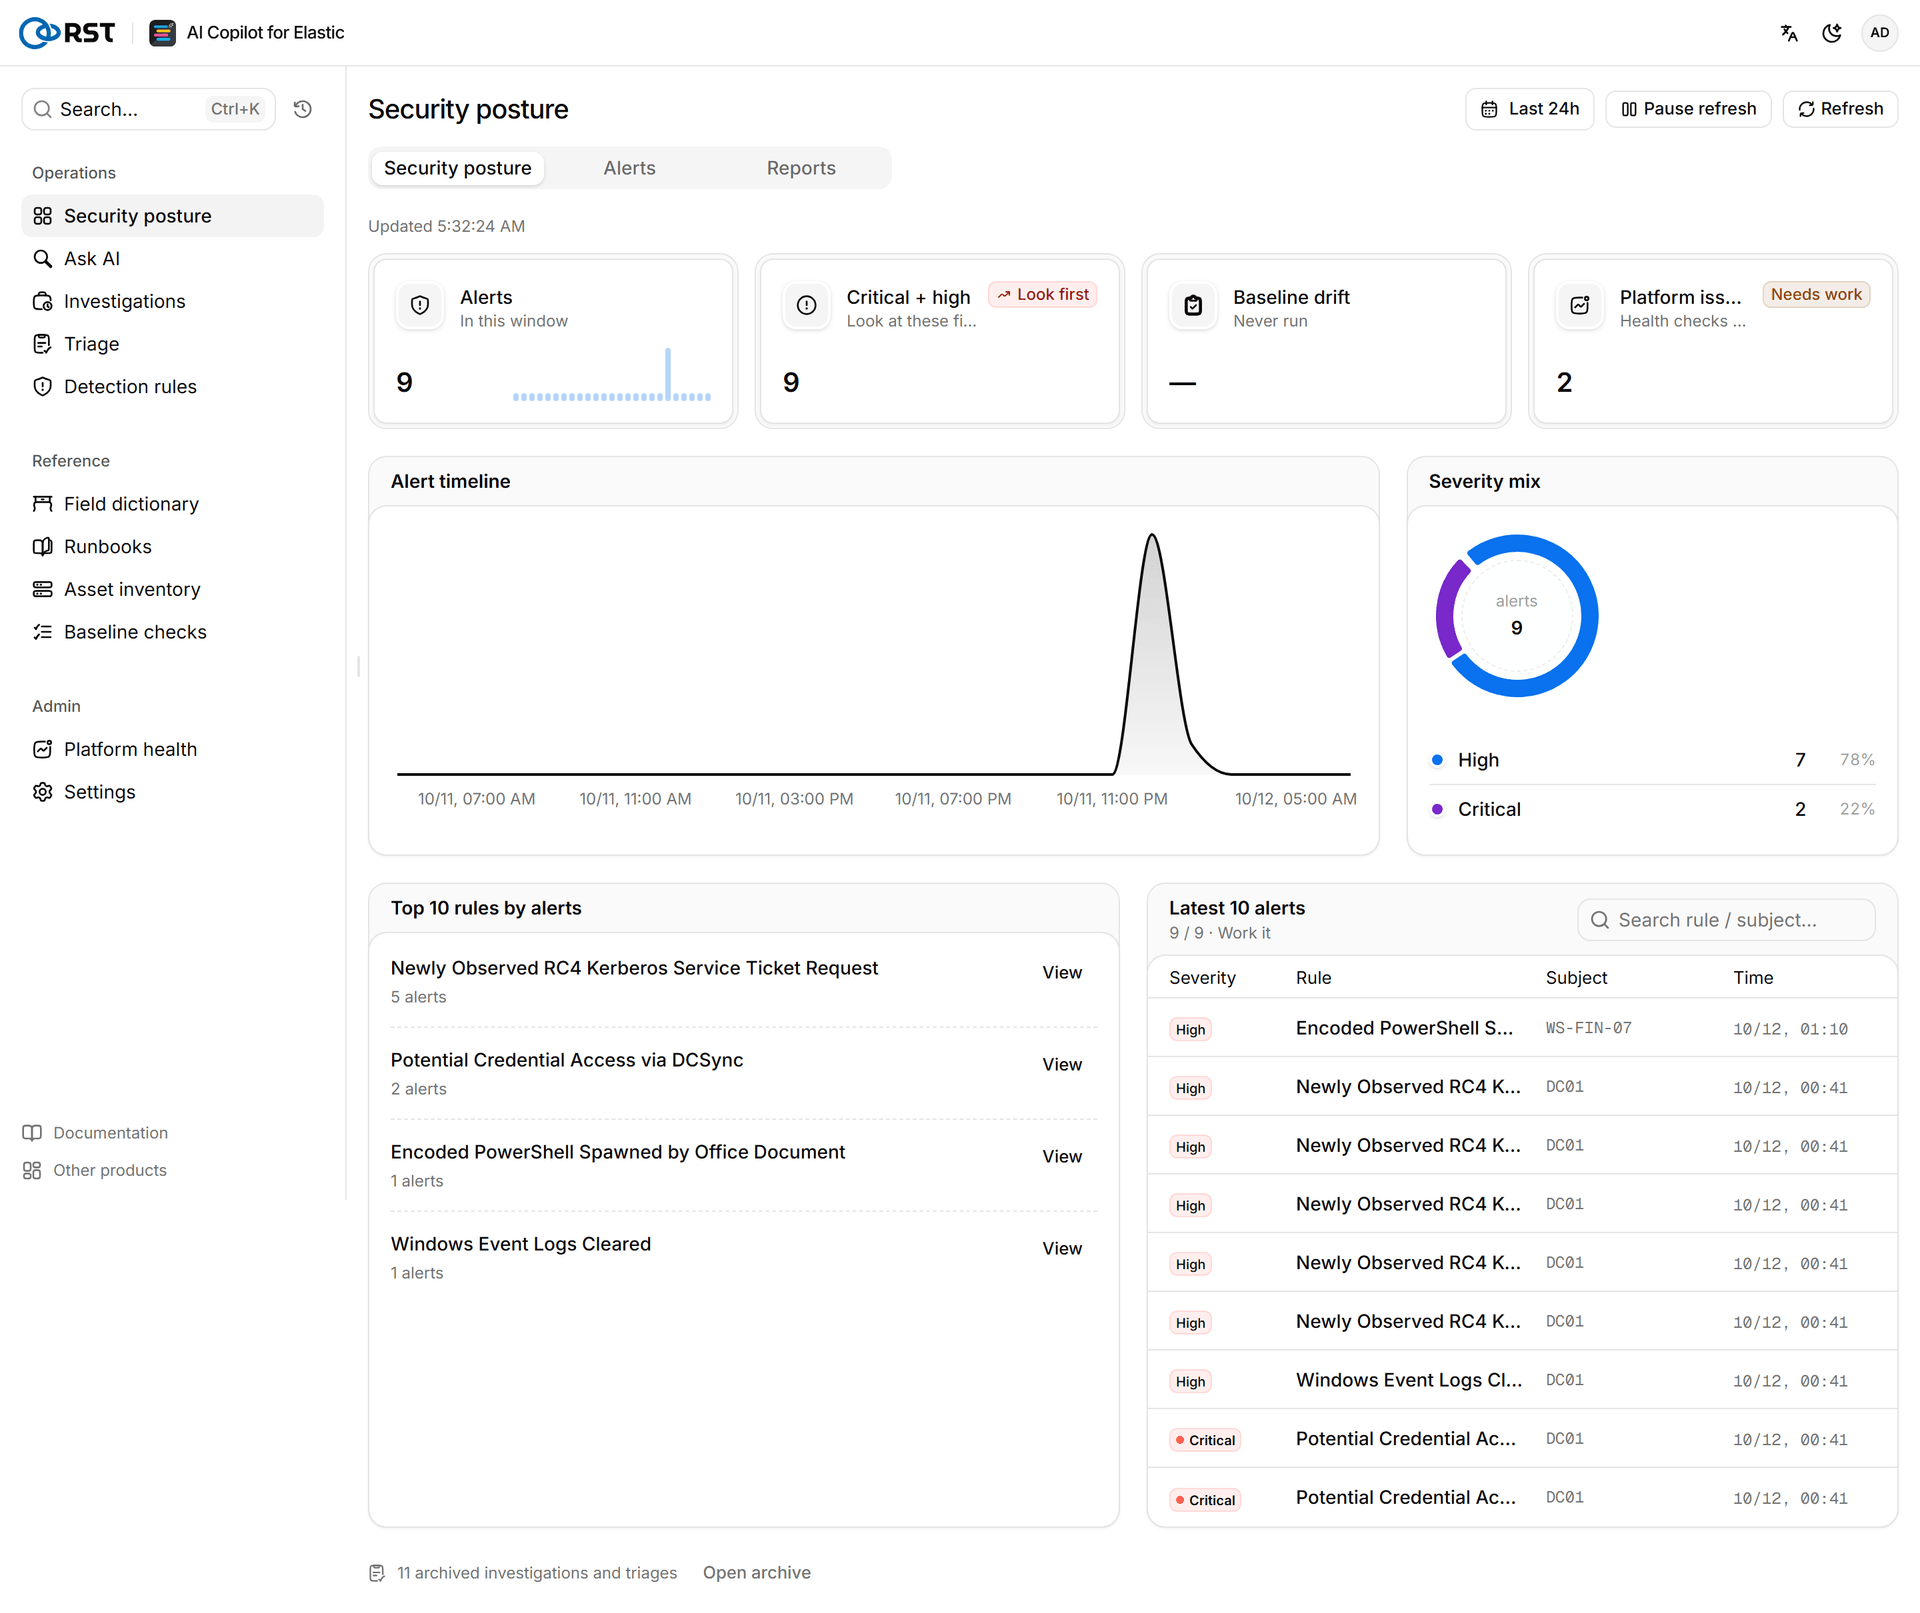The image size is (1920, 1613).
Task: Click the Subject column header
Action: (x=1576, y=978)
